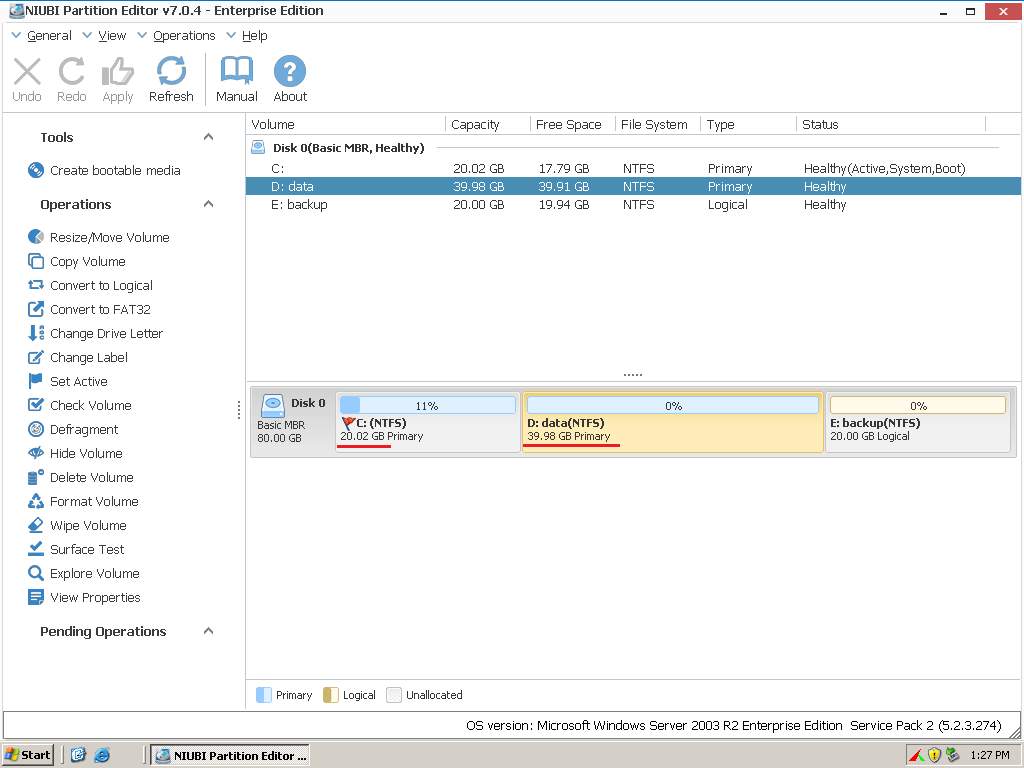1024x768 pixels.
Task: Select D: data(NTFS) partition block
Action: (673, 423)
